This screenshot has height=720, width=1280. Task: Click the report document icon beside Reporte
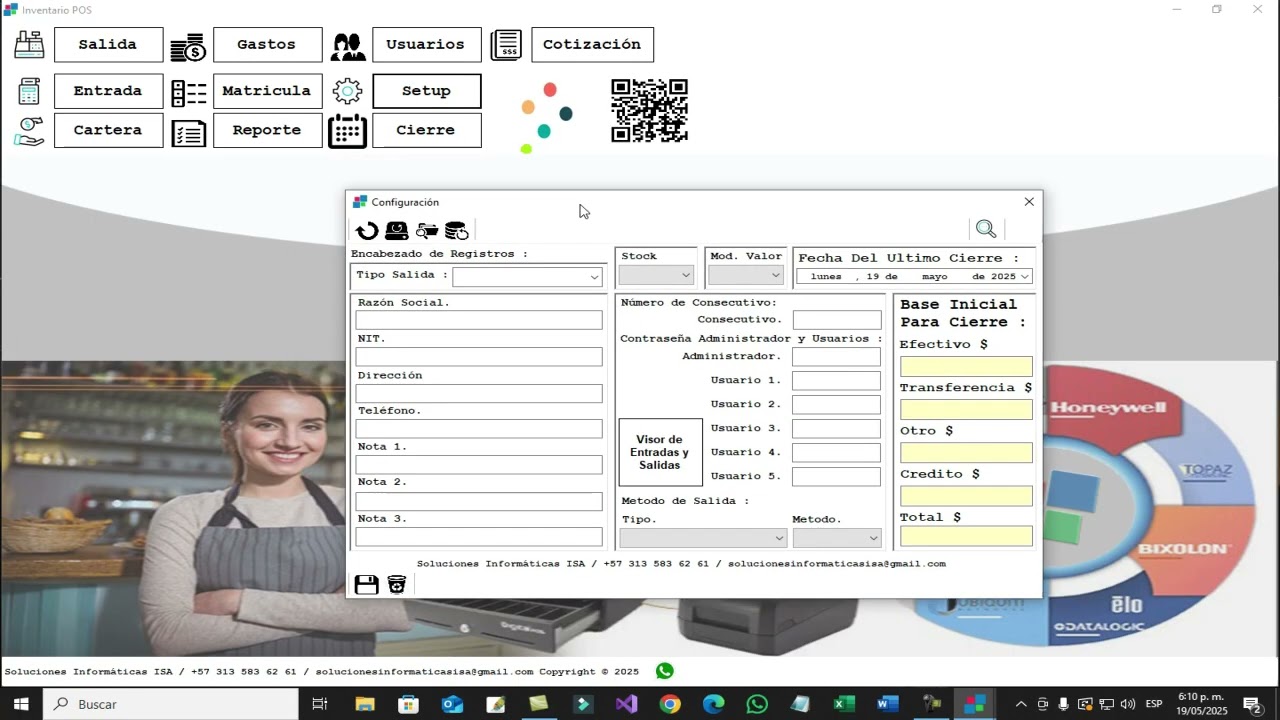(x=188, y=133)
